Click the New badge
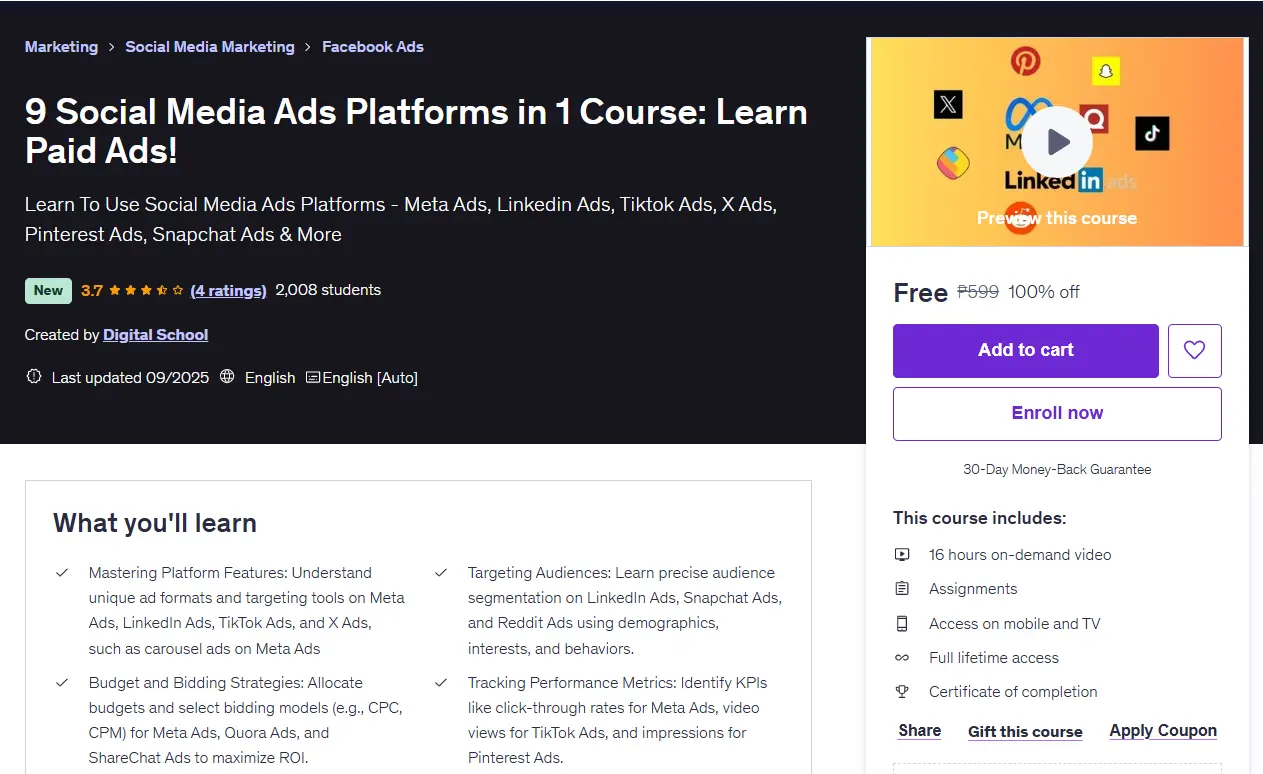 pyautogui.click(x=48, y=290)
